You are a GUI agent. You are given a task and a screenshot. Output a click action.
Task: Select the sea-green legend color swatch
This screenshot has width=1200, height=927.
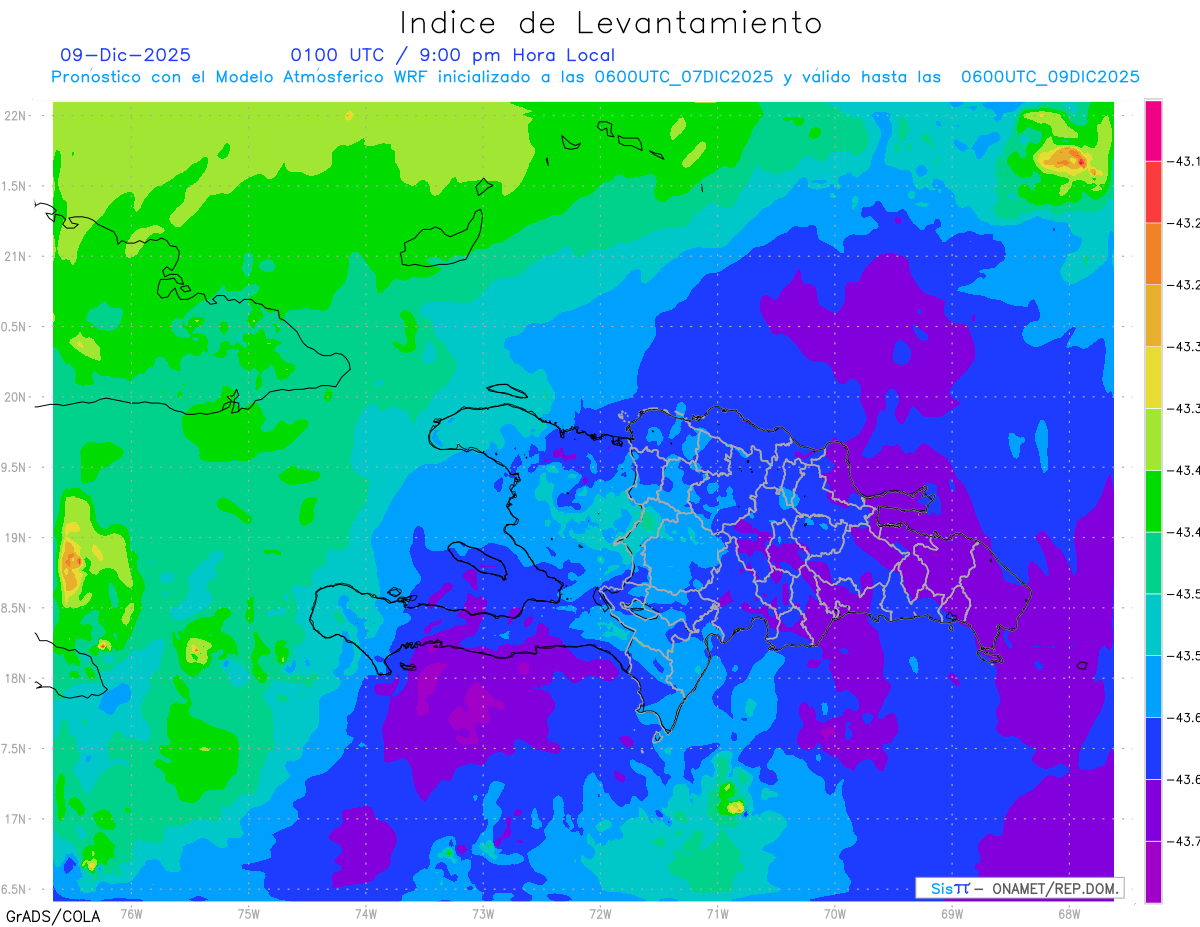click(1153, 563)
